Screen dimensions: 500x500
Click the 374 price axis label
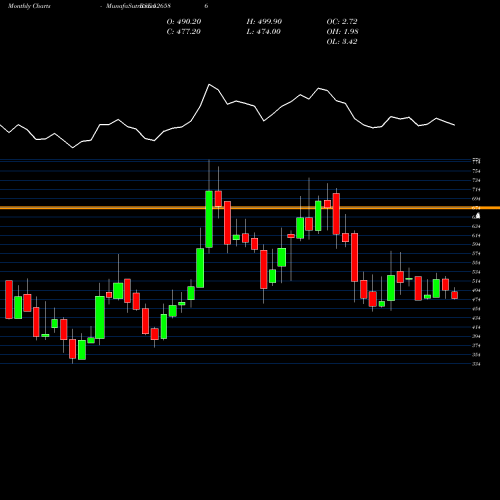pos(476,346)
